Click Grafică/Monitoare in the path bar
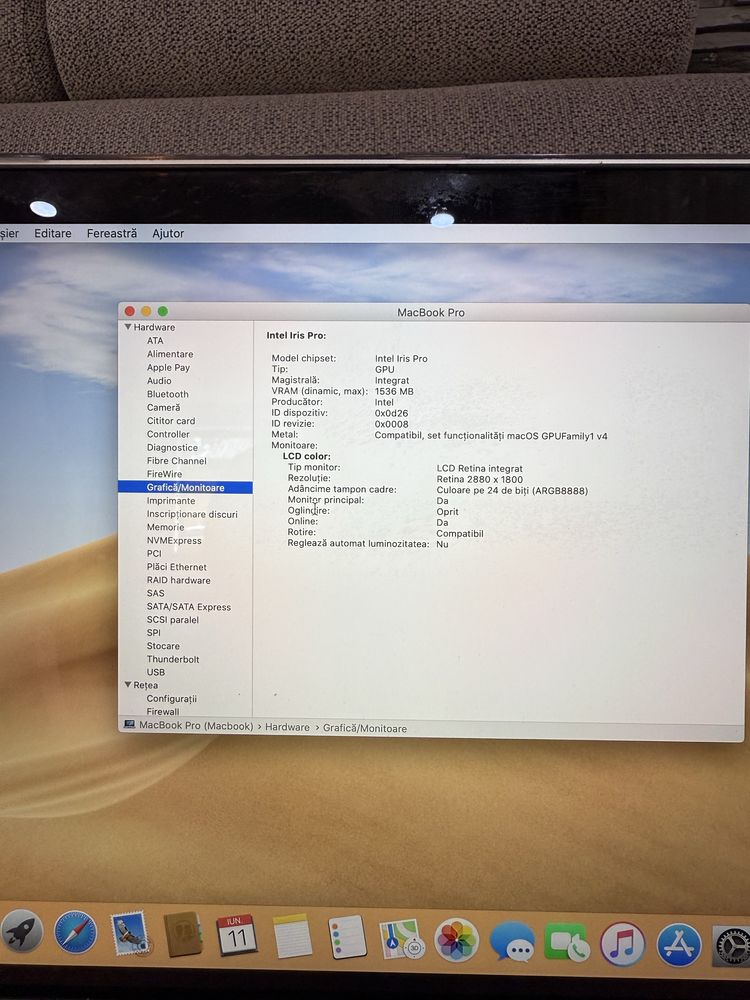Viewport: 750px width, 1000px height. [x=365, y=728]
